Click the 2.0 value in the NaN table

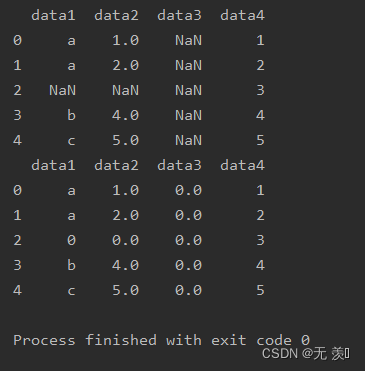point(125,65)
